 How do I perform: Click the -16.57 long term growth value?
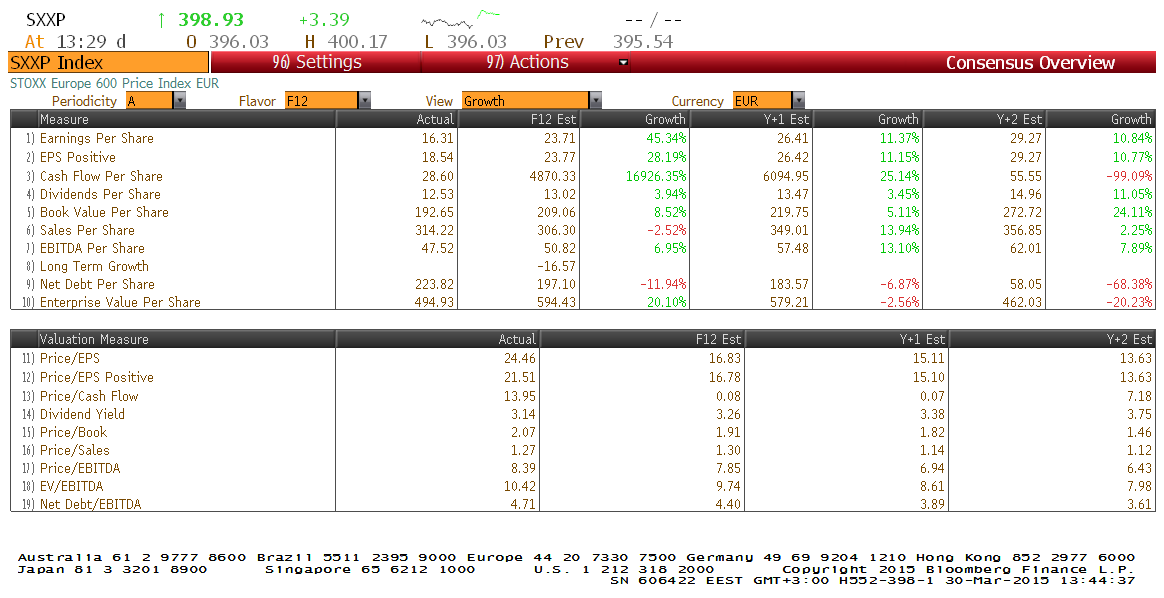(556, 266)
